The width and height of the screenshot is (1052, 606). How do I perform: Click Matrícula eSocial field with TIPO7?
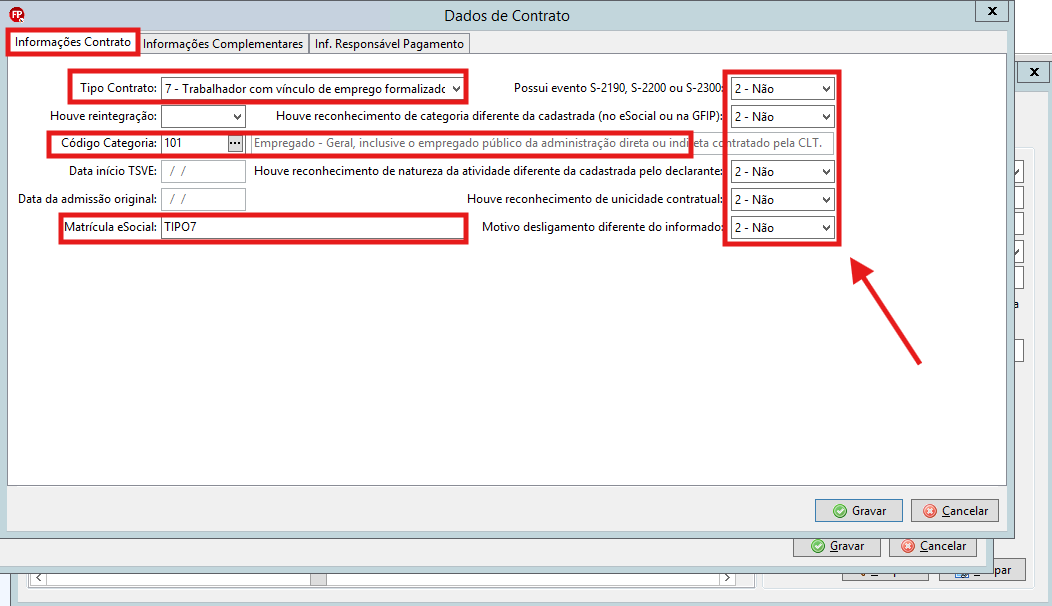[313, 227]
